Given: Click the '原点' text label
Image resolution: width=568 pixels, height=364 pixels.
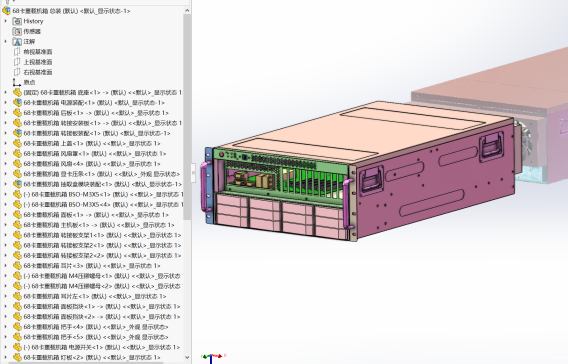Looking at the screenshot, I should (x=29, y=83).
